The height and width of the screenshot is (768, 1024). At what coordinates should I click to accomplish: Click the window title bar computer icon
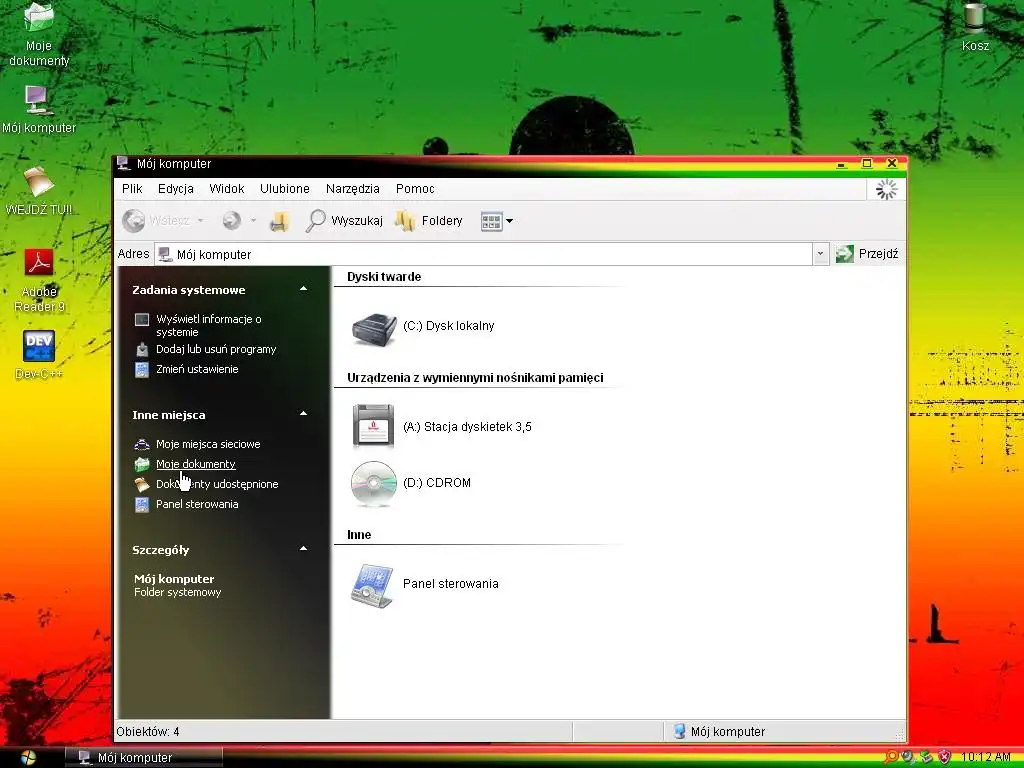pos(124,163)
